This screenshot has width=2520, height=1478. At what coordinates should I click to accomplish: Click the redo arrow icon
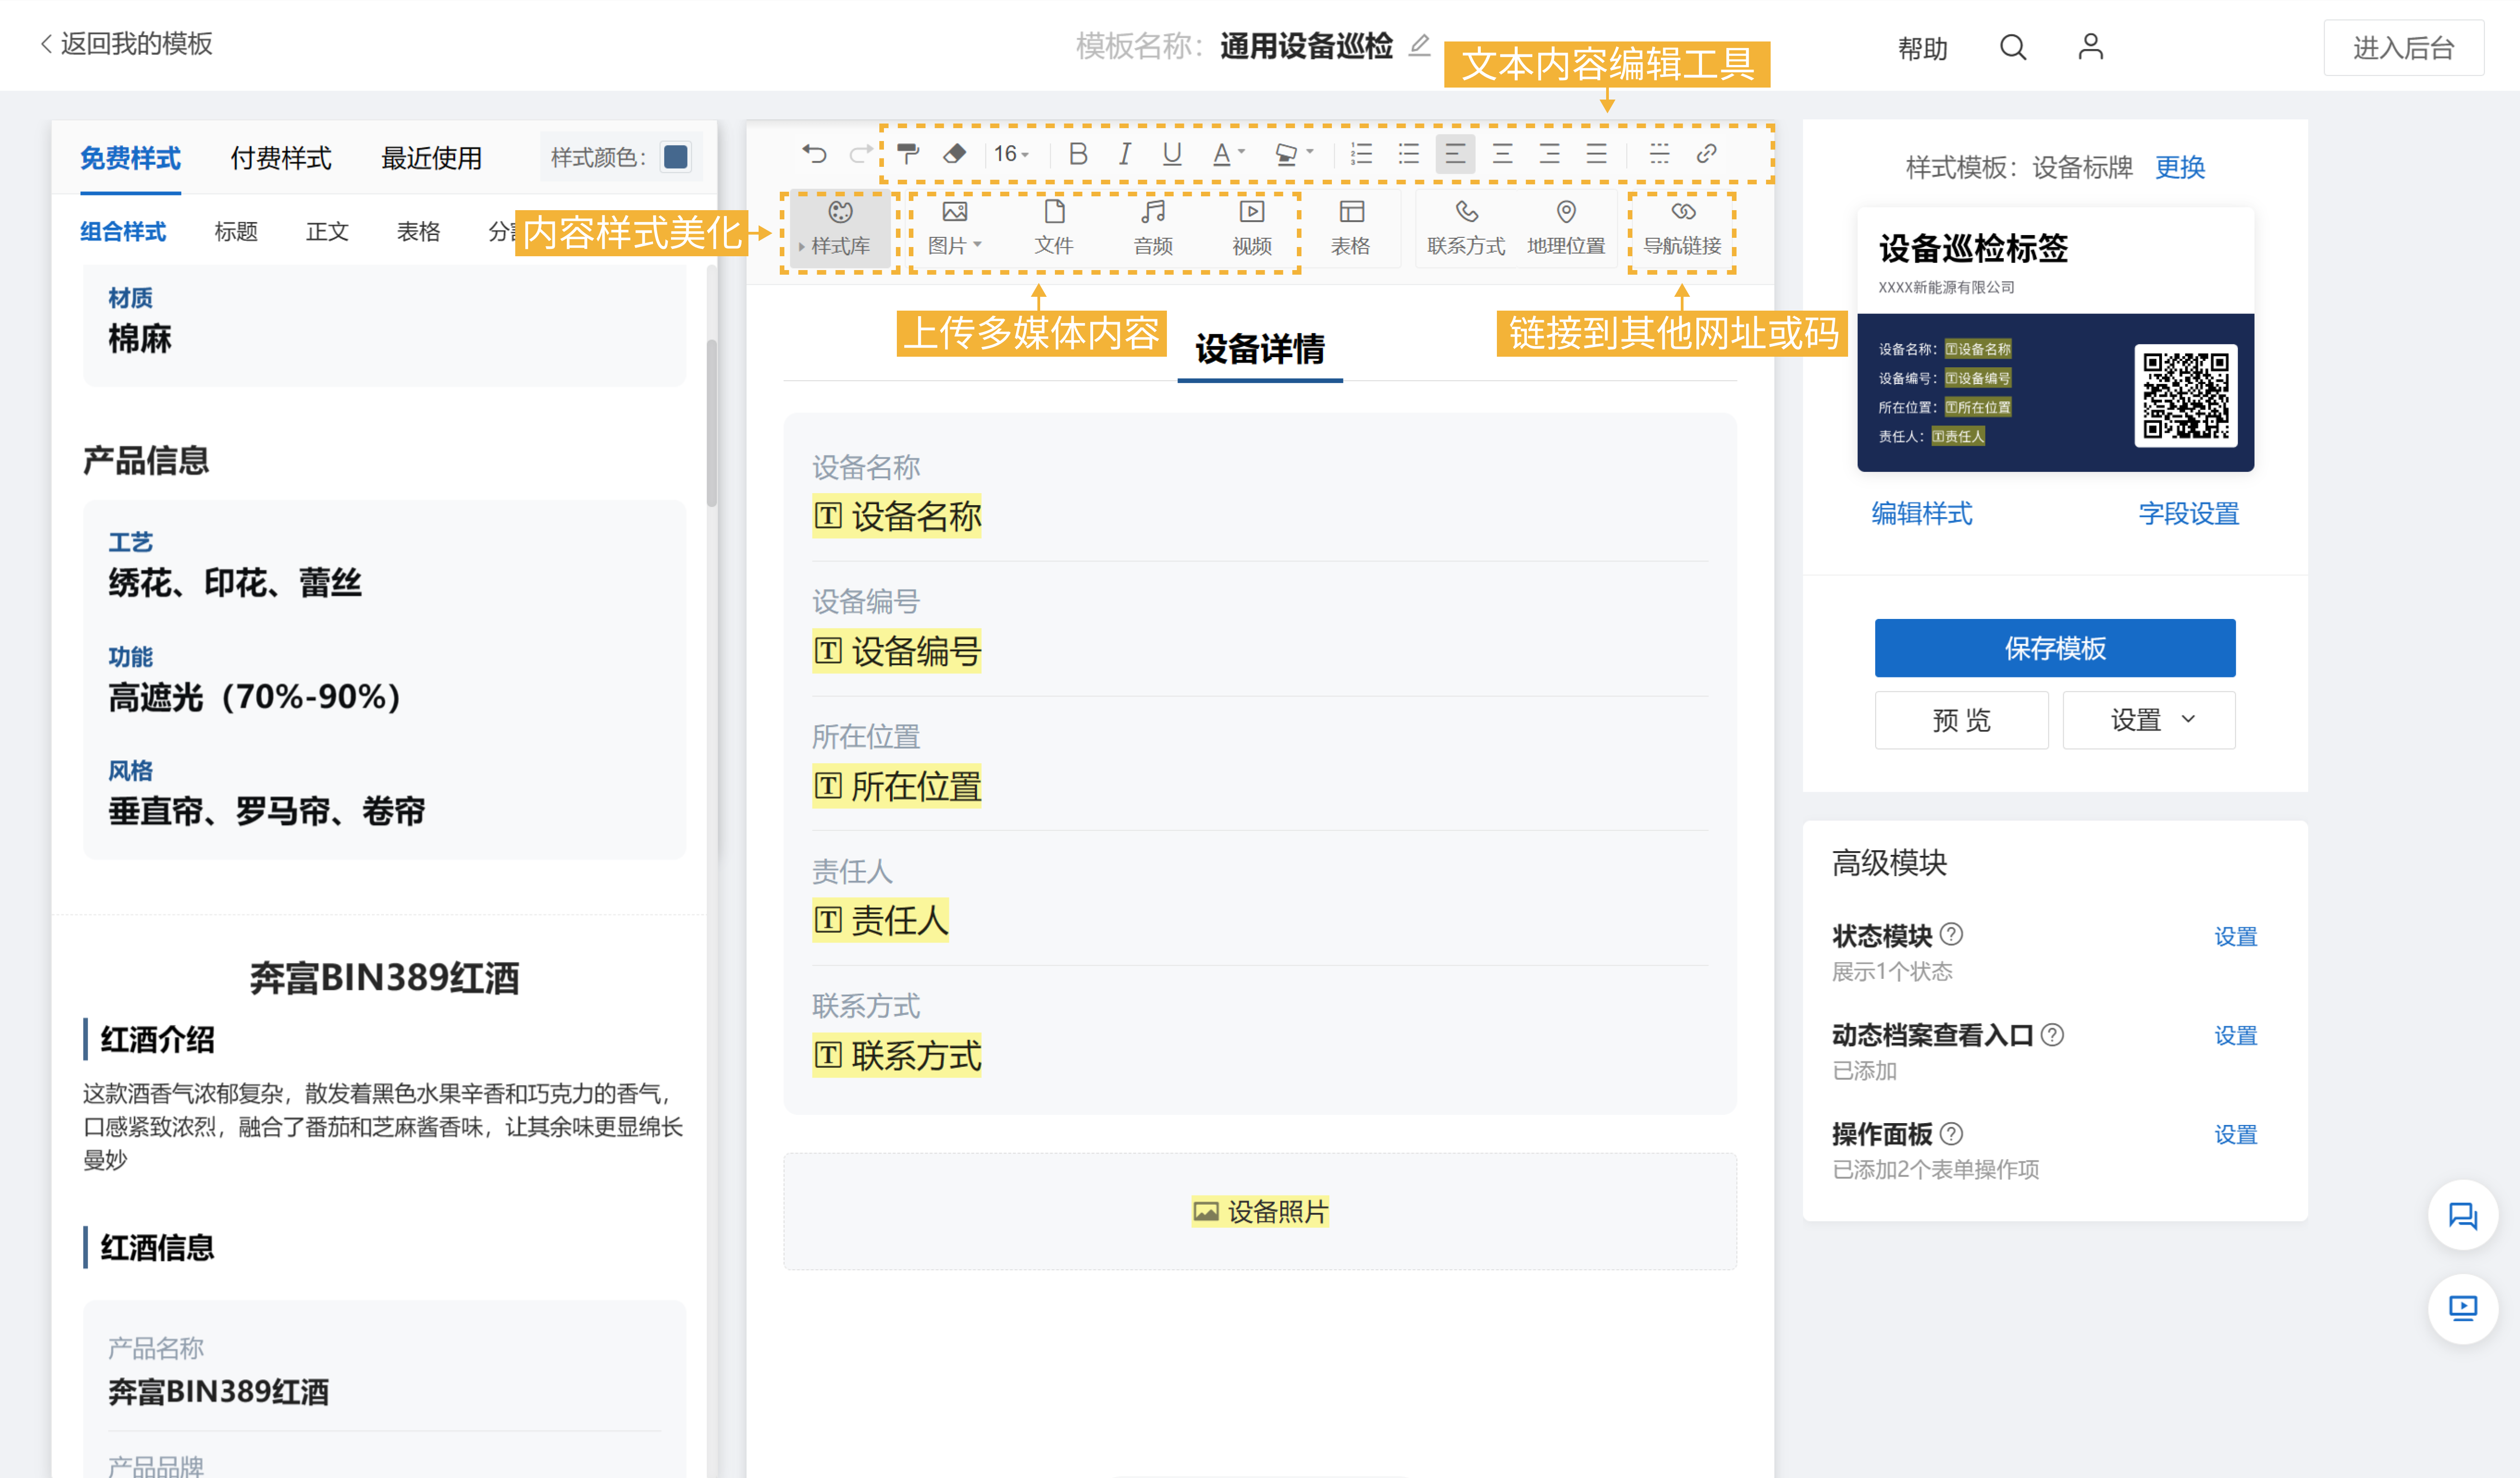tap(860, 154)
